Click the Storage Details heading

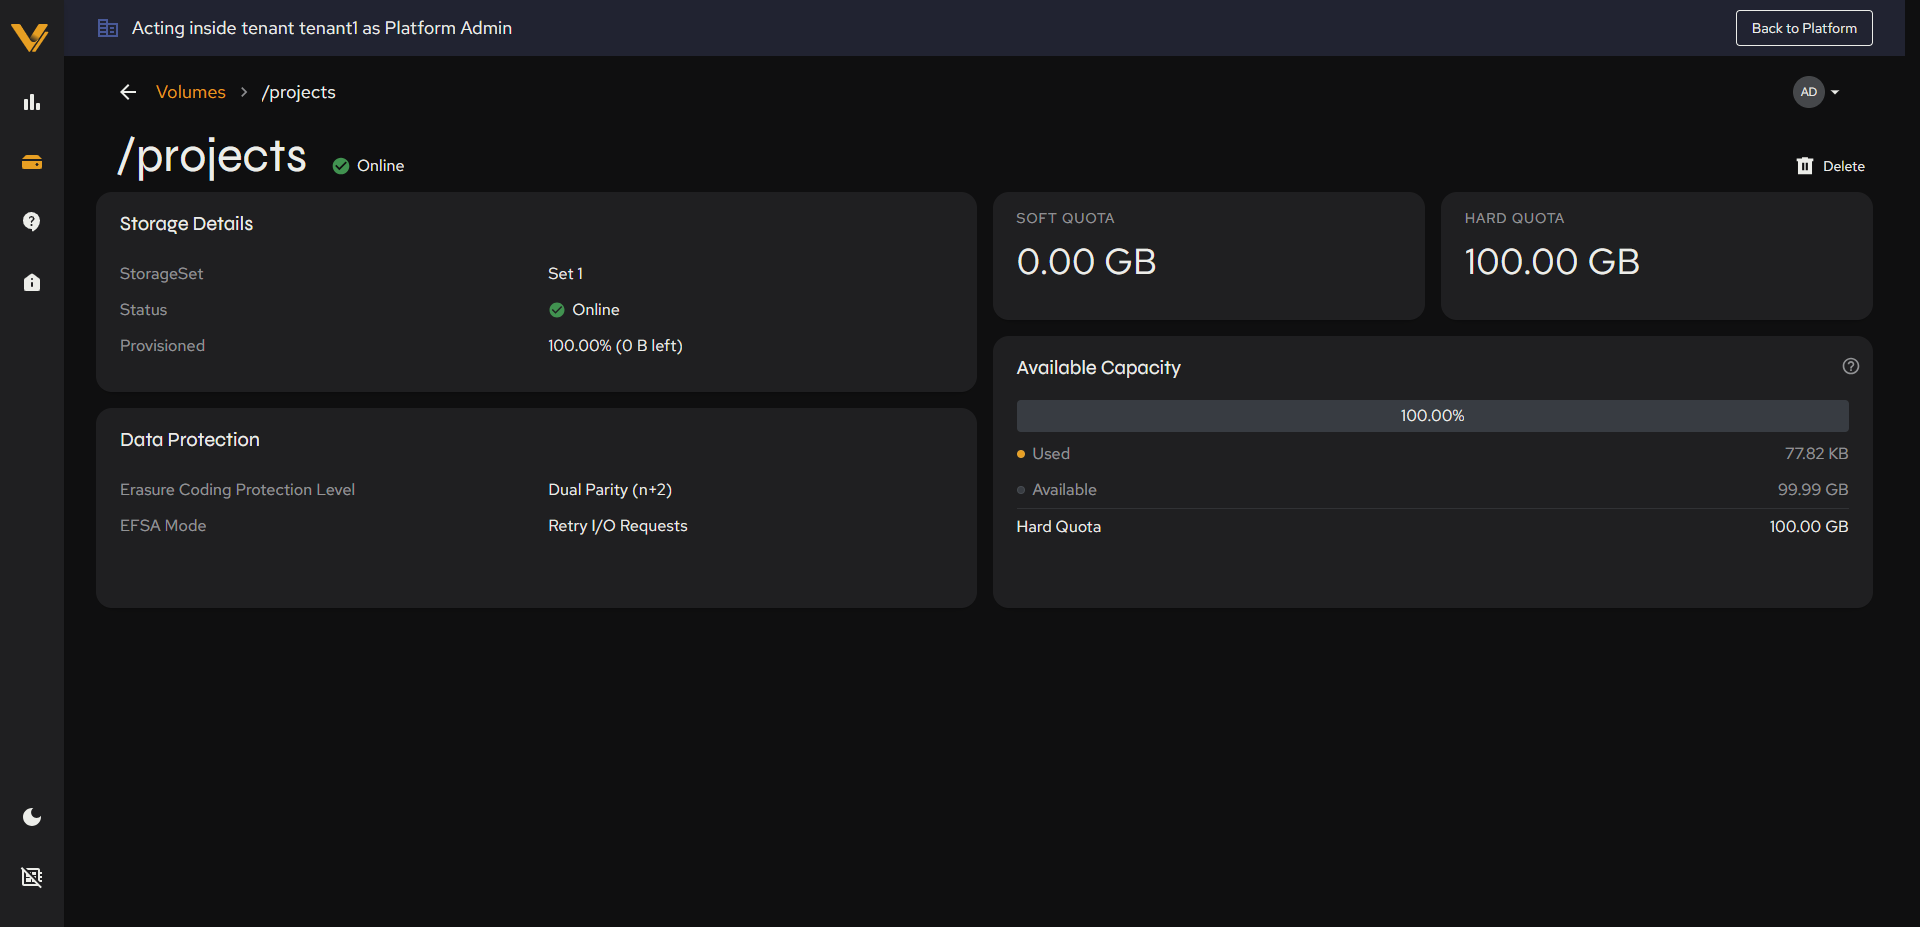[x=186, y=224]
